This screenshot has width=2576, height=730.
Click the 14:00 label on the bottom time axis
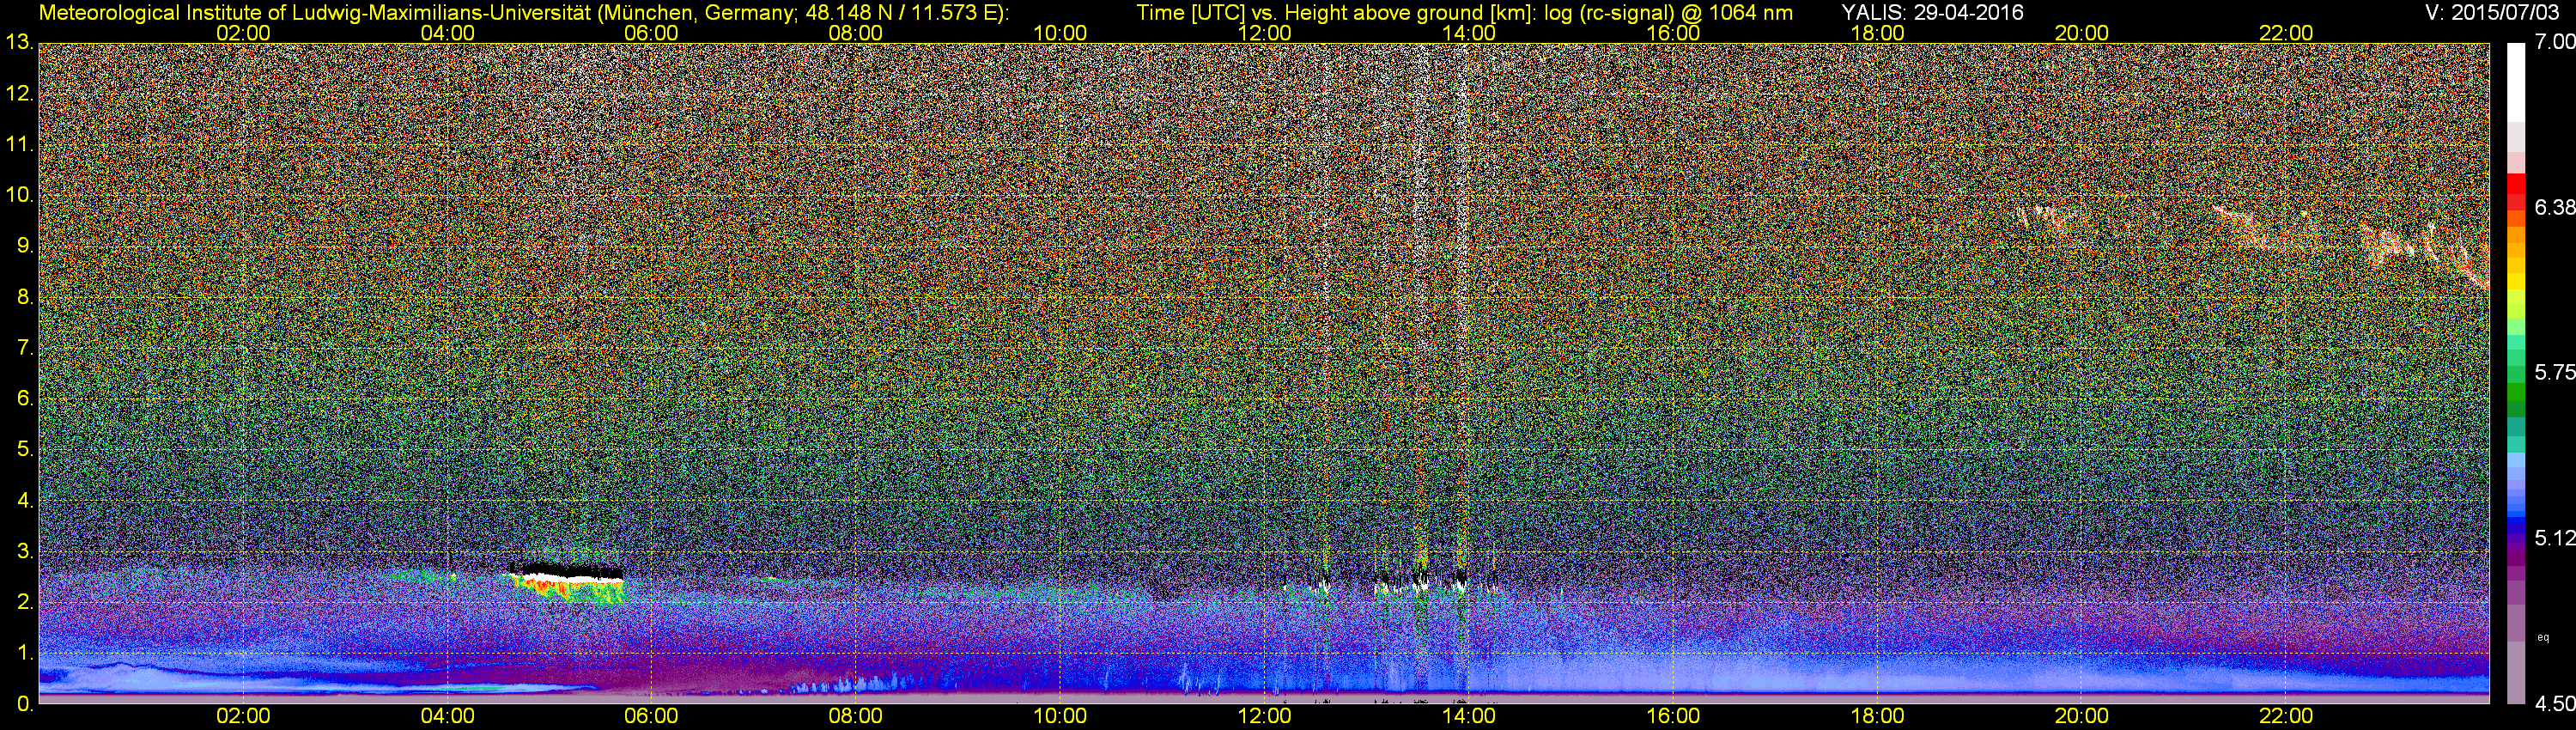coord(1469,716)
